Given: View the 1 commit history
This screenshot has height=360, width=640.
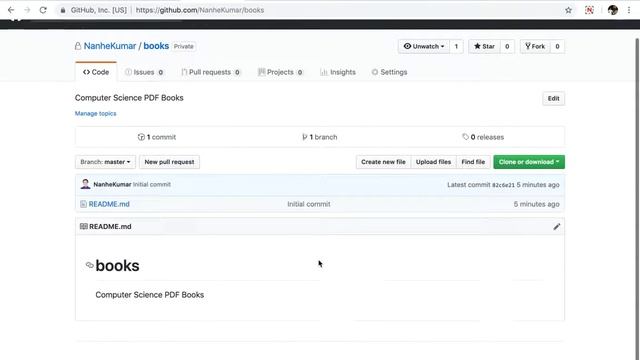Looking at the screenshot, I should [157, 137].
